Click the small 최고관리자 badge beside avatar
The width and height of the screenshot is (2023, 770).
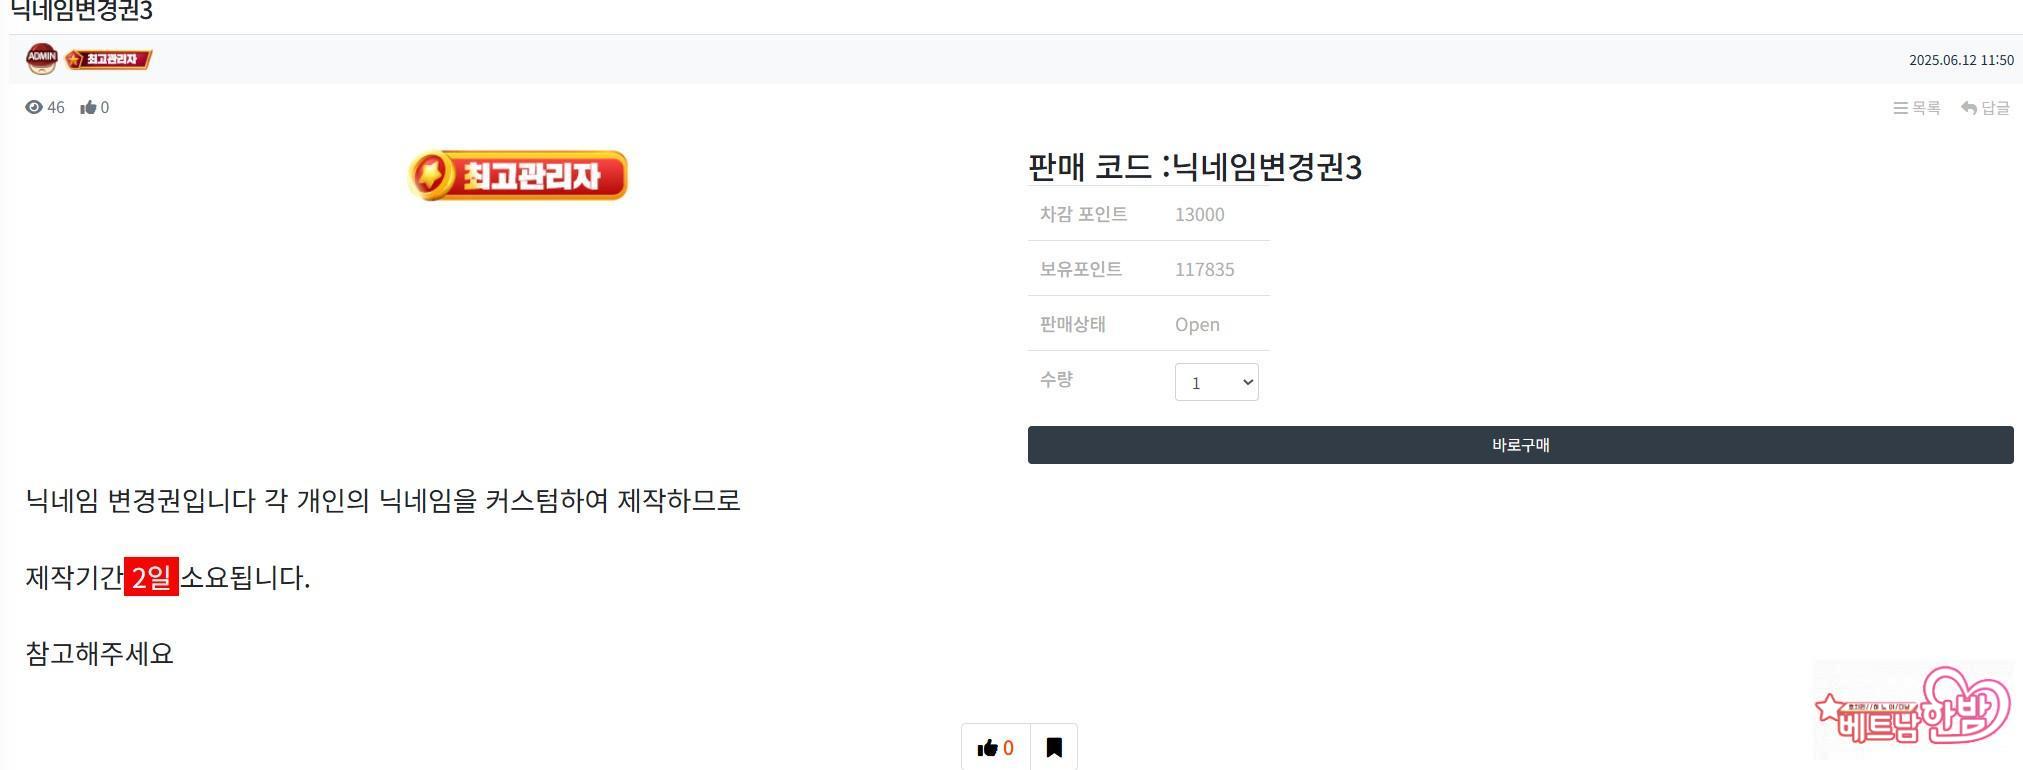pos(109,60)
